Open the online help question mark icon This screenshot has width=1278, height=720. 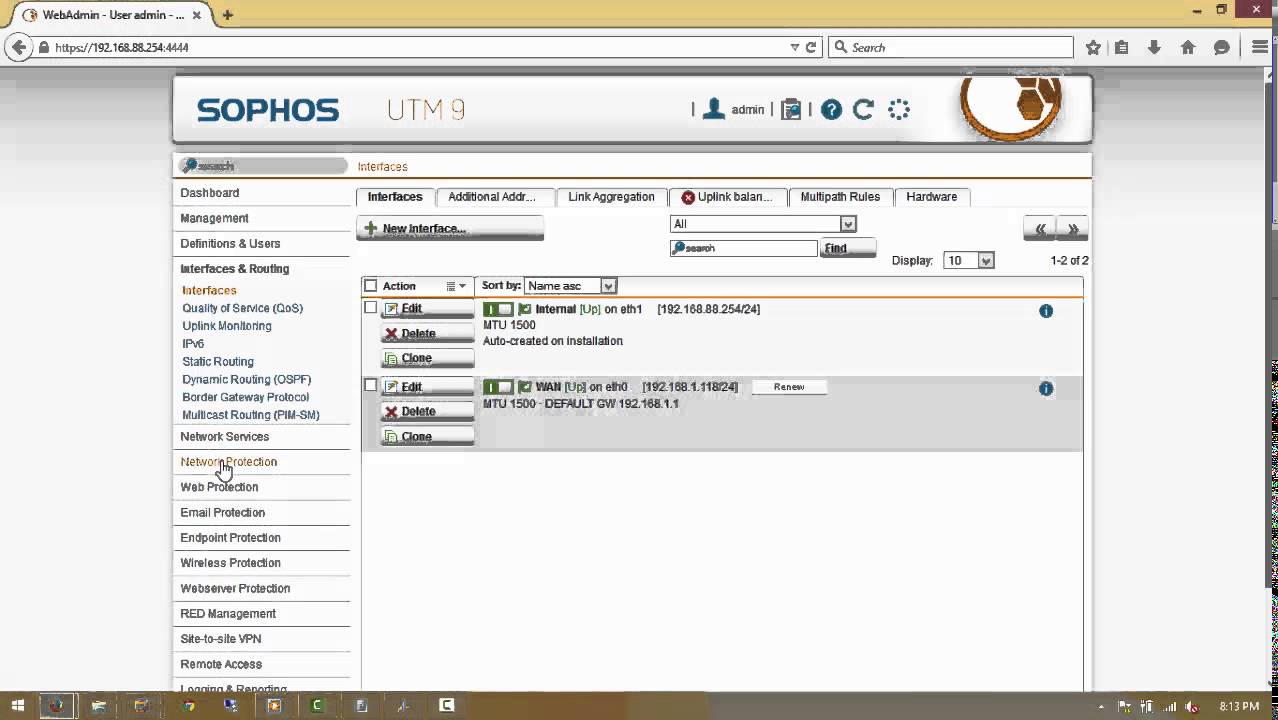pyautogui.click(x=831, y=110)
